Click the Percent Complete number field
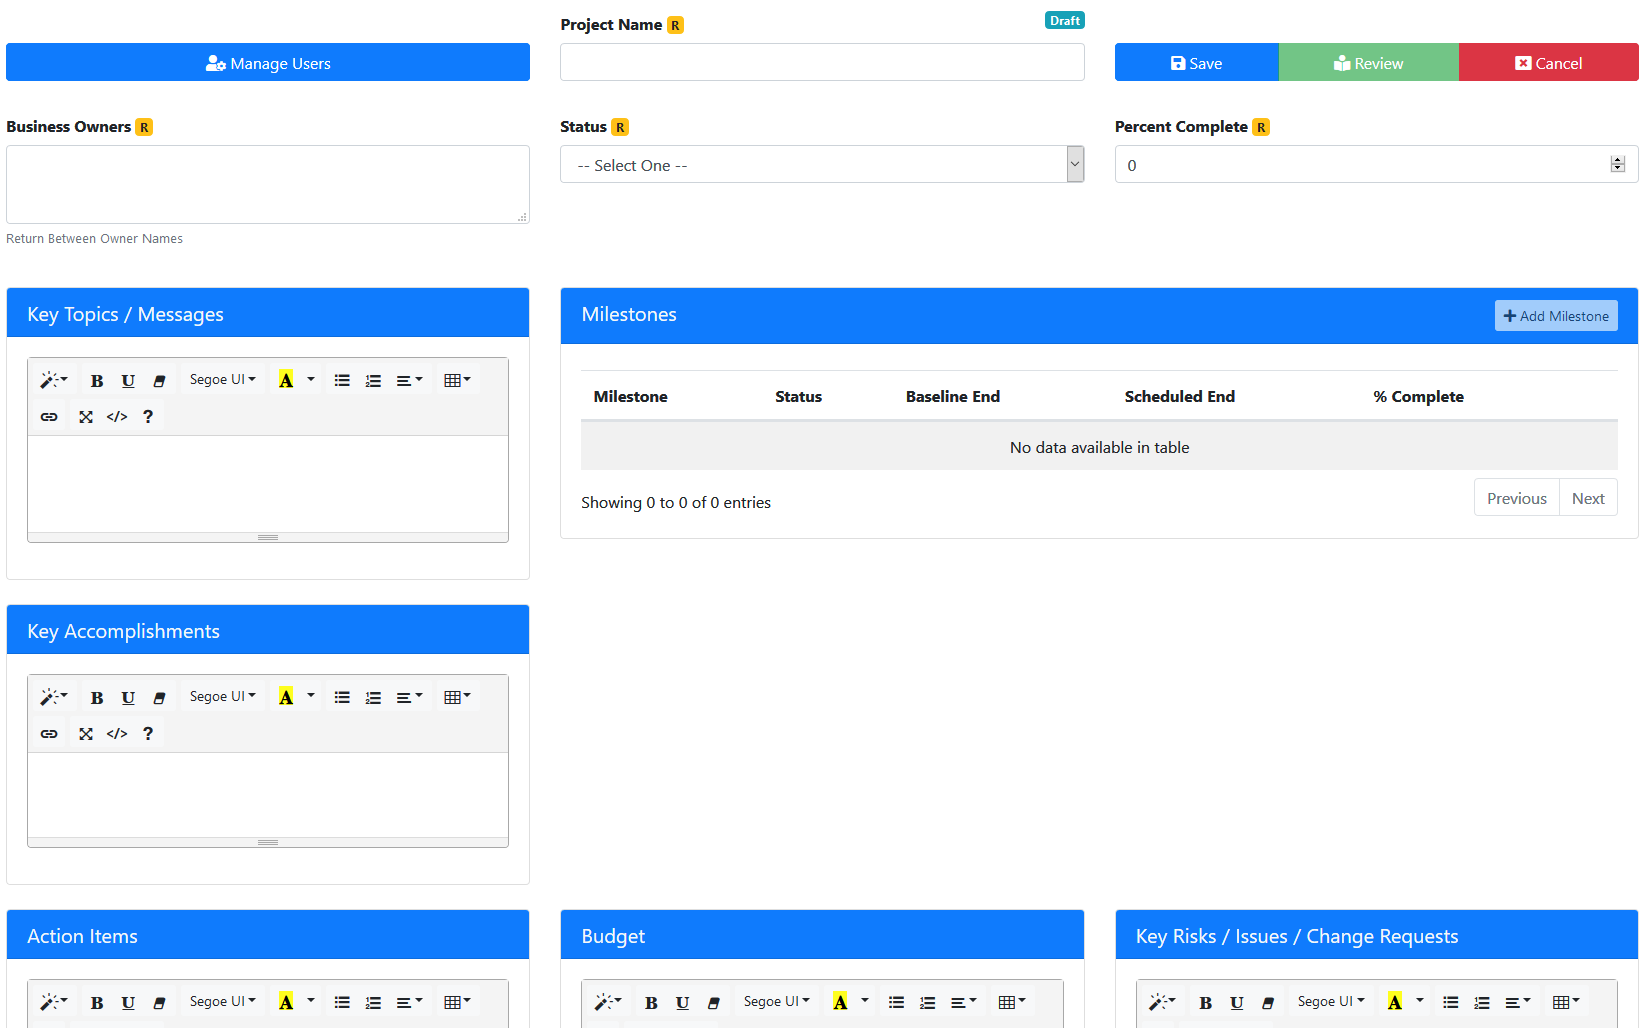This screenshot has width=1647, height=1028. [1376, 164]
